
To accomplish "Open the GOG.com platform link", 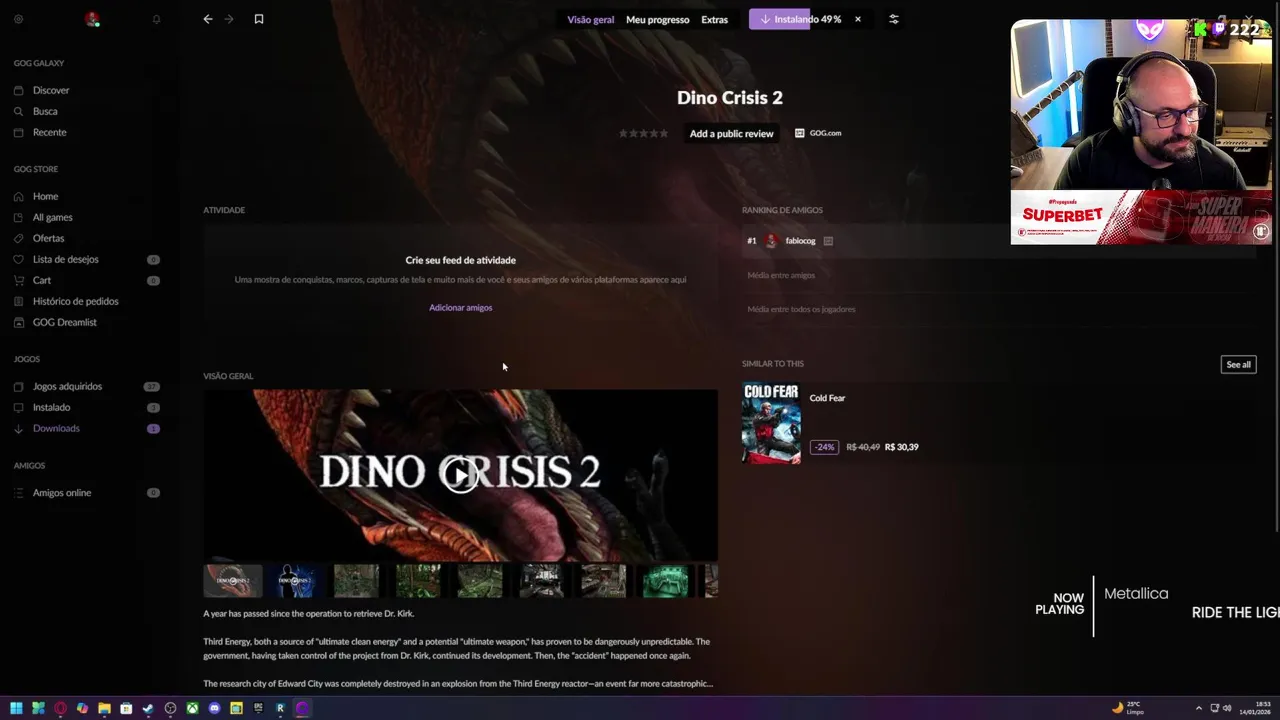I will (818, 133).
